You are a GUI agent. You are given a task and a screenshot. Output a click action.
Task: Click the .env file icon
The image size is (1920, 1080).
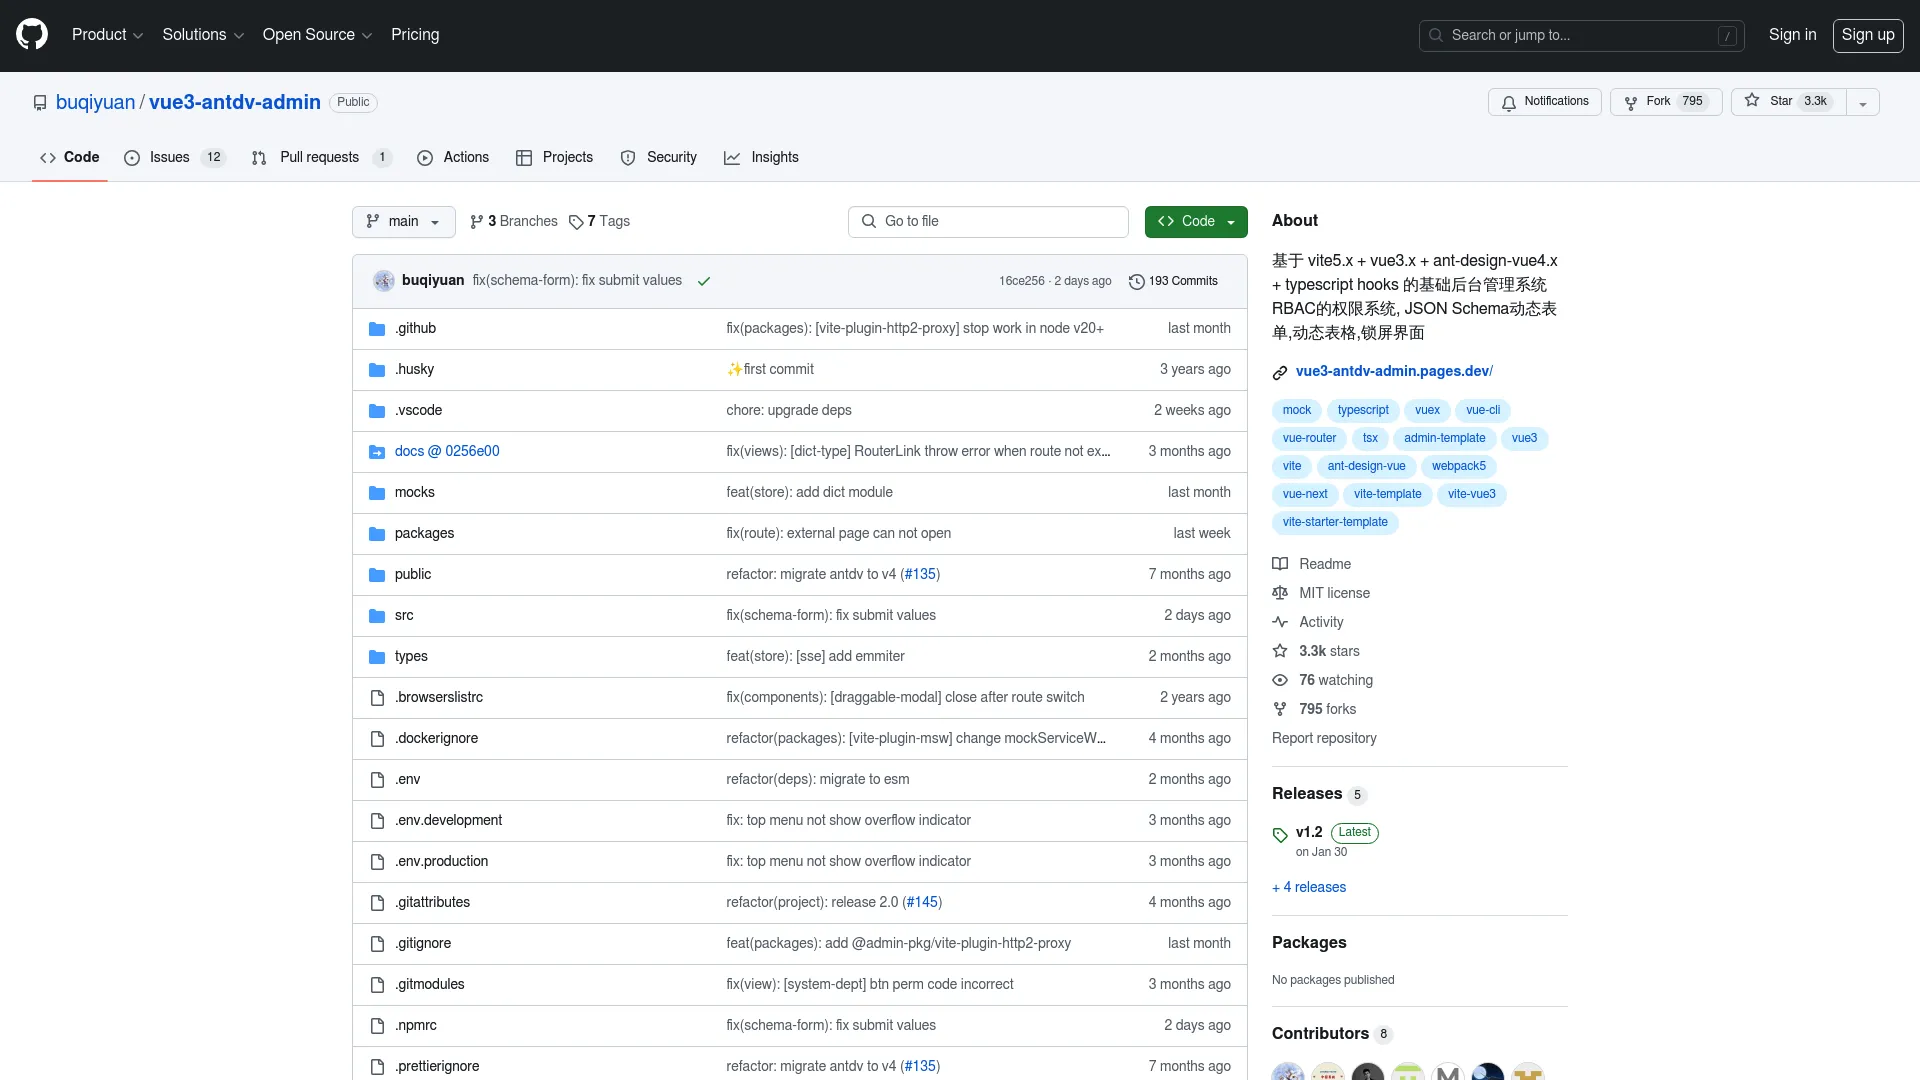tap(377, 780)
